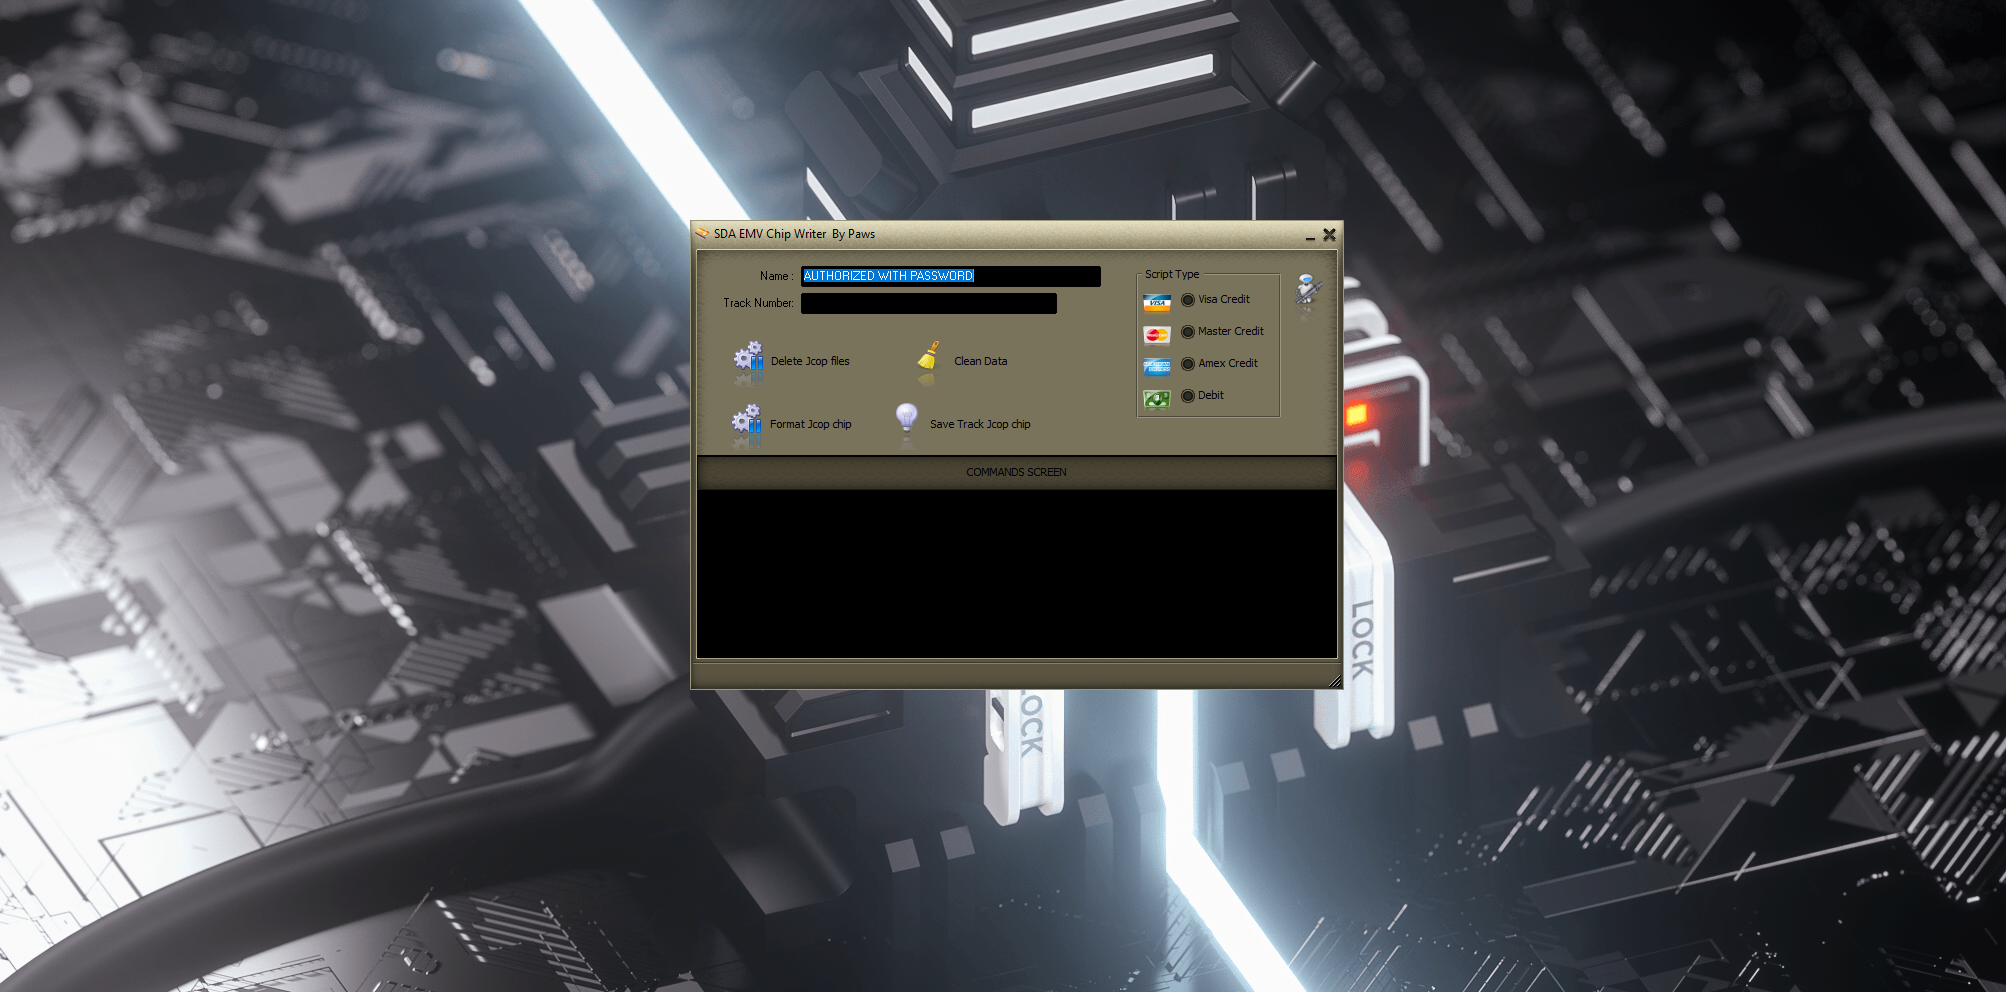Click the green Debit cash icon
The height and width of the screenshot is (992, 2006).
[1157, 399]
